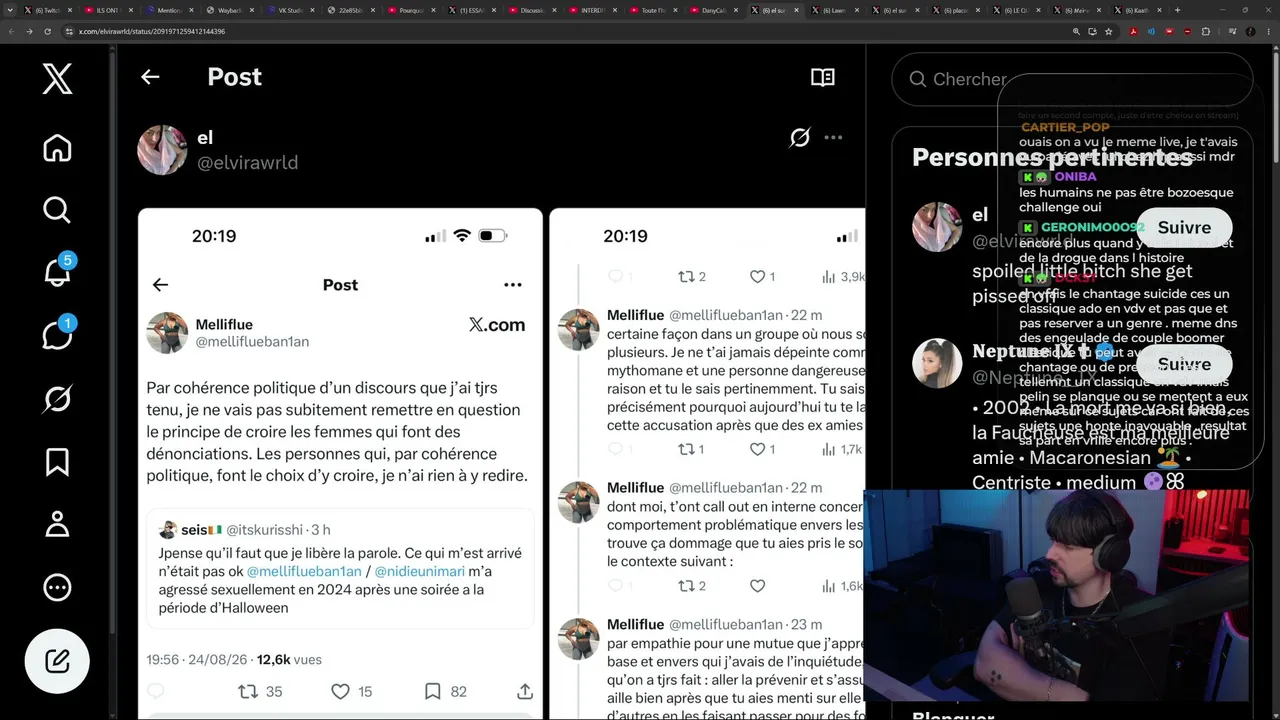Screen dimensions: 1280x720
Task: Switch to the Pourquoi YouTube tab
Action: [410, 10]
